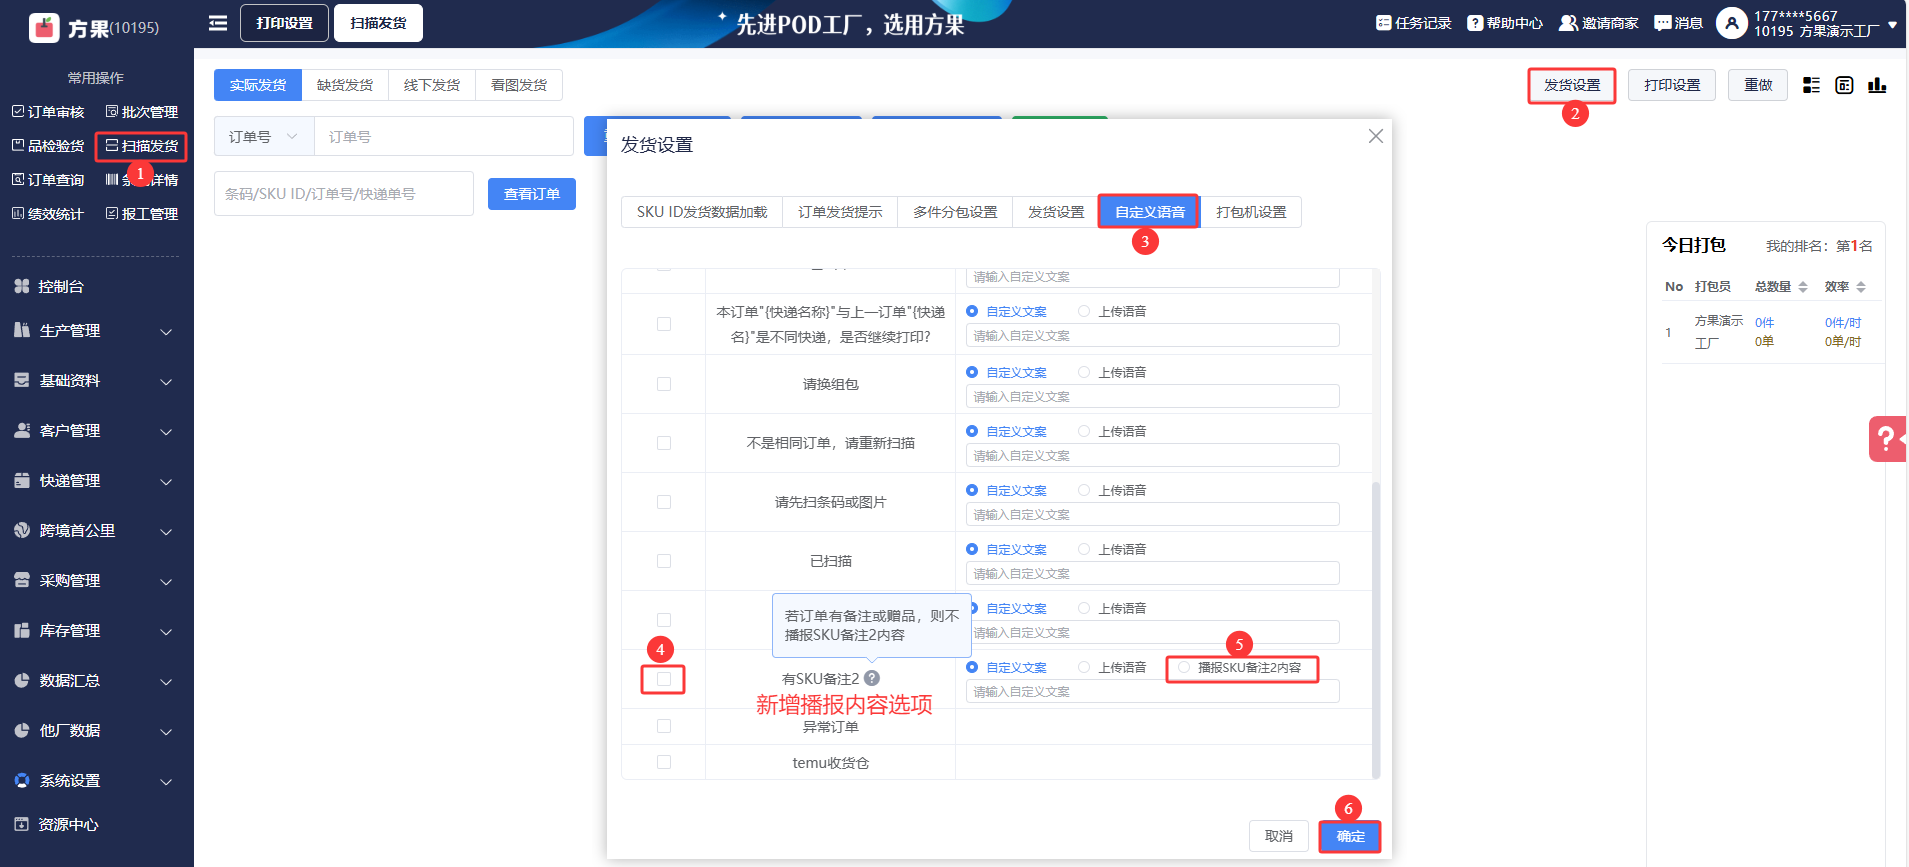Check the 有SKU备注2 row checkbox
1909x867 pixels.
(x=664, y=679)
